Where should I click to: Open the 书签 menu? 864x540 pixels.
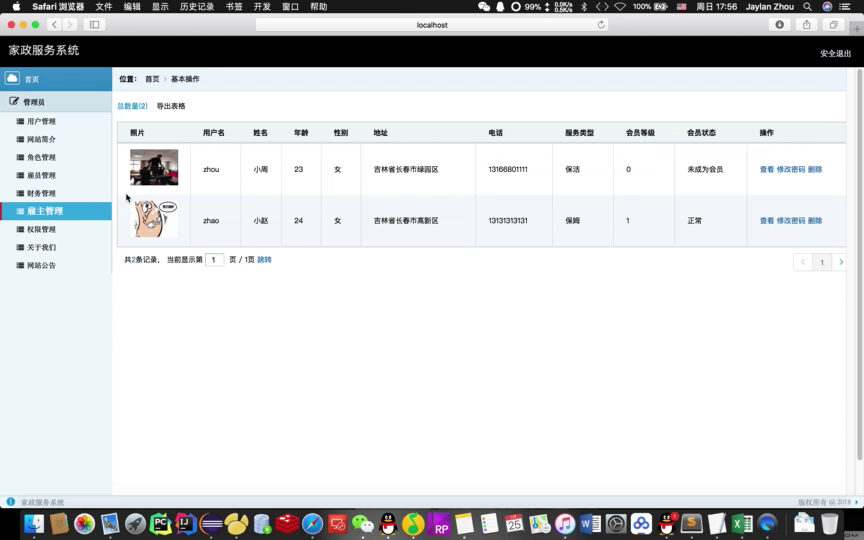[234, 7]
